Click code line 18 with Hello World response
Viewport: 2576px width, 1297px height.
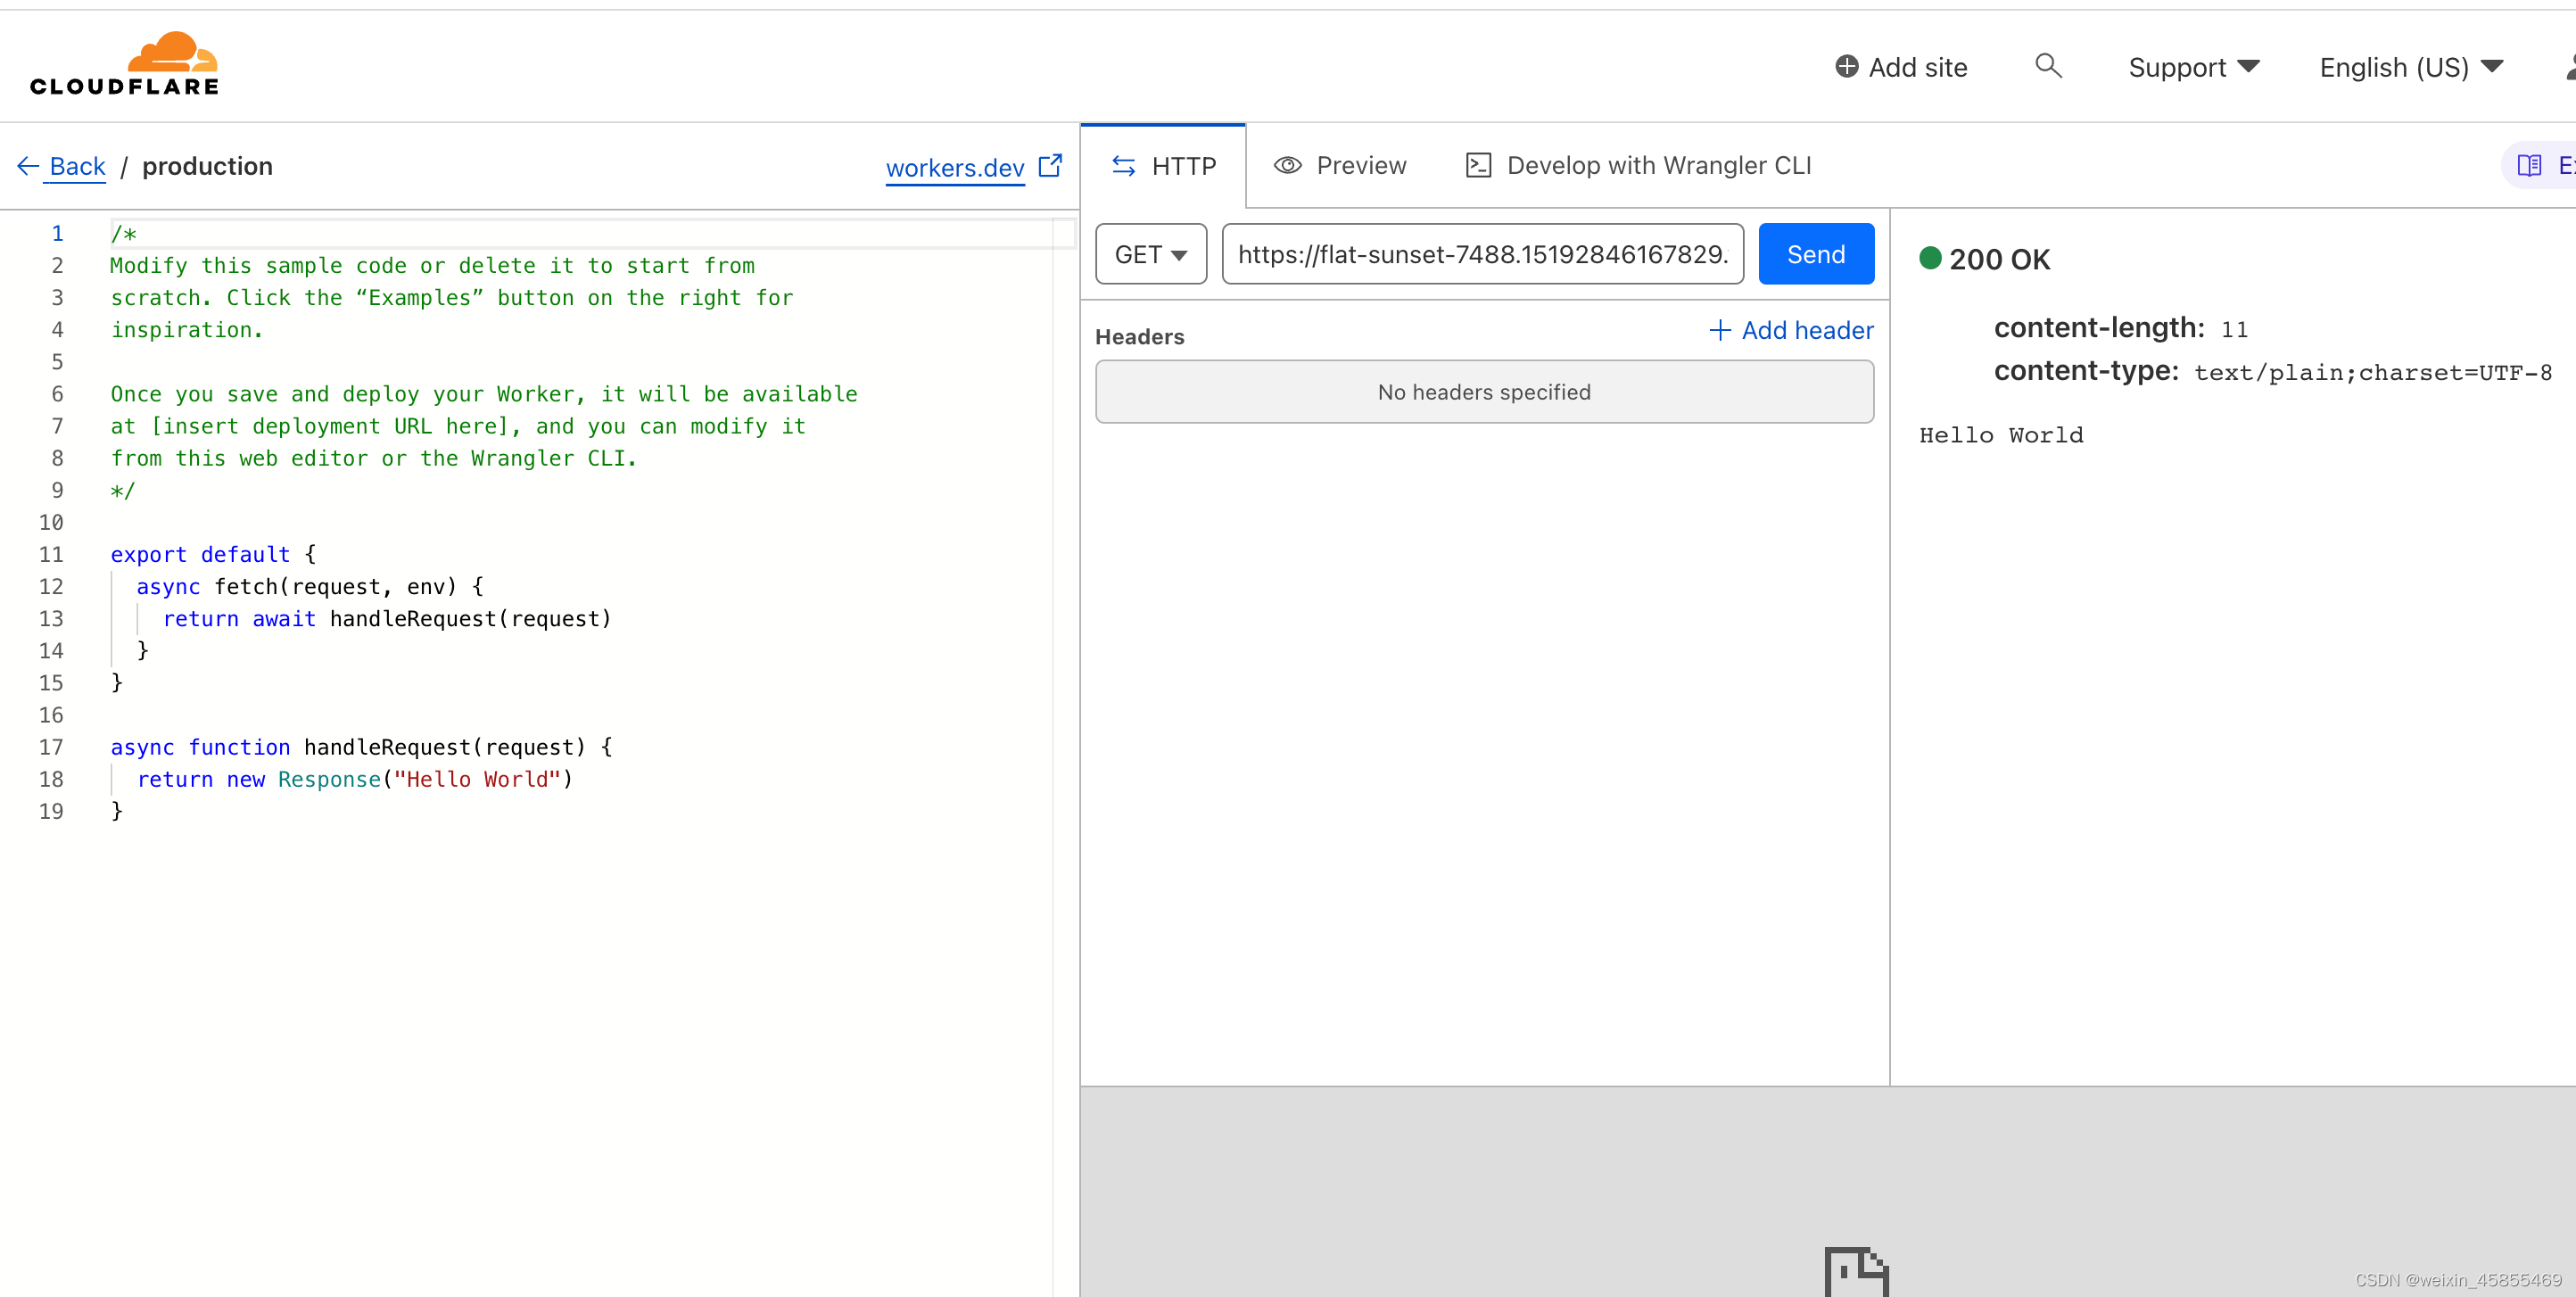[355, 779]
